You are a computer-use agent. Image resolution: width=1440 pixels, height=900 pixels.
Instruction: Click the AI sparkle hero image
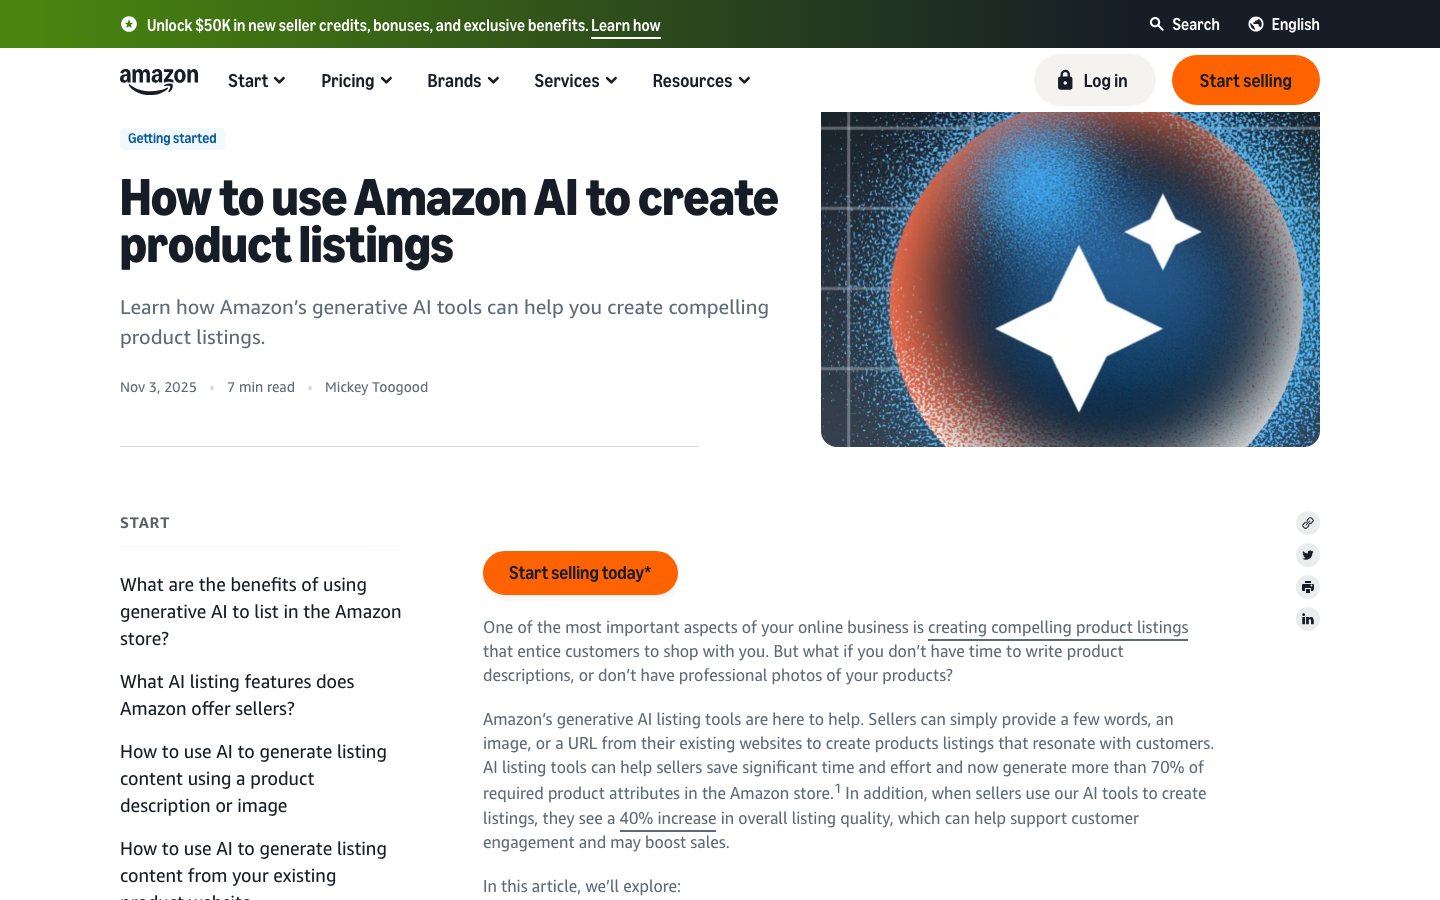coord(1070,279)
